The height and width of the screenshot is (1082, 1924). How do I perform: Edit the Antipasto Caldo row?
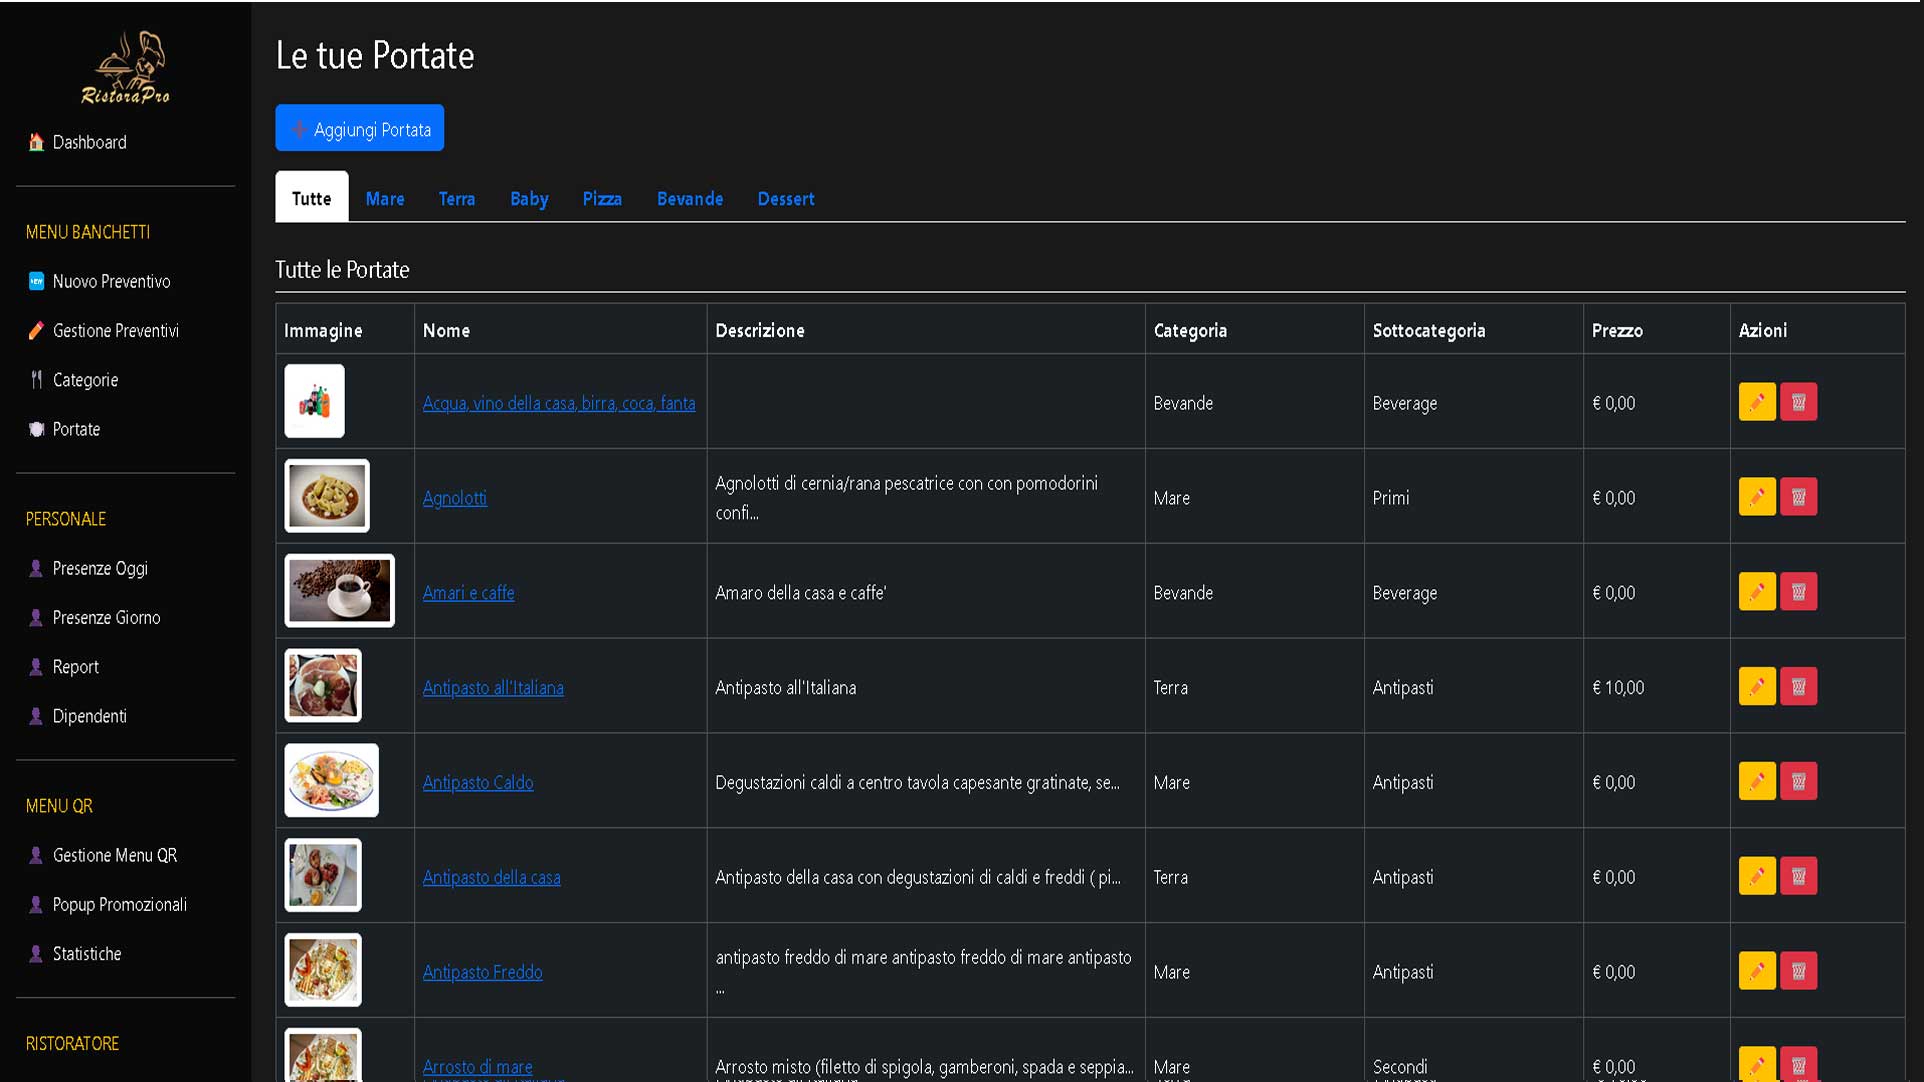point(1757,781)
